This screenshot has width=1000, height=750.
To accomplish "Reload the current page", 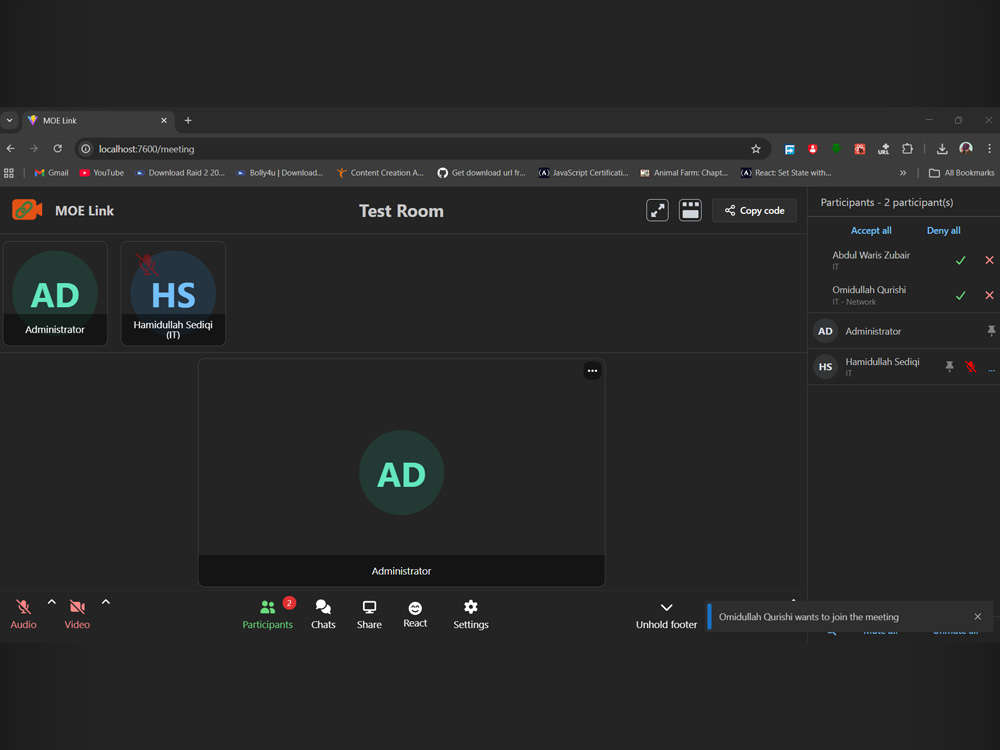I will (x=57, y=149).
